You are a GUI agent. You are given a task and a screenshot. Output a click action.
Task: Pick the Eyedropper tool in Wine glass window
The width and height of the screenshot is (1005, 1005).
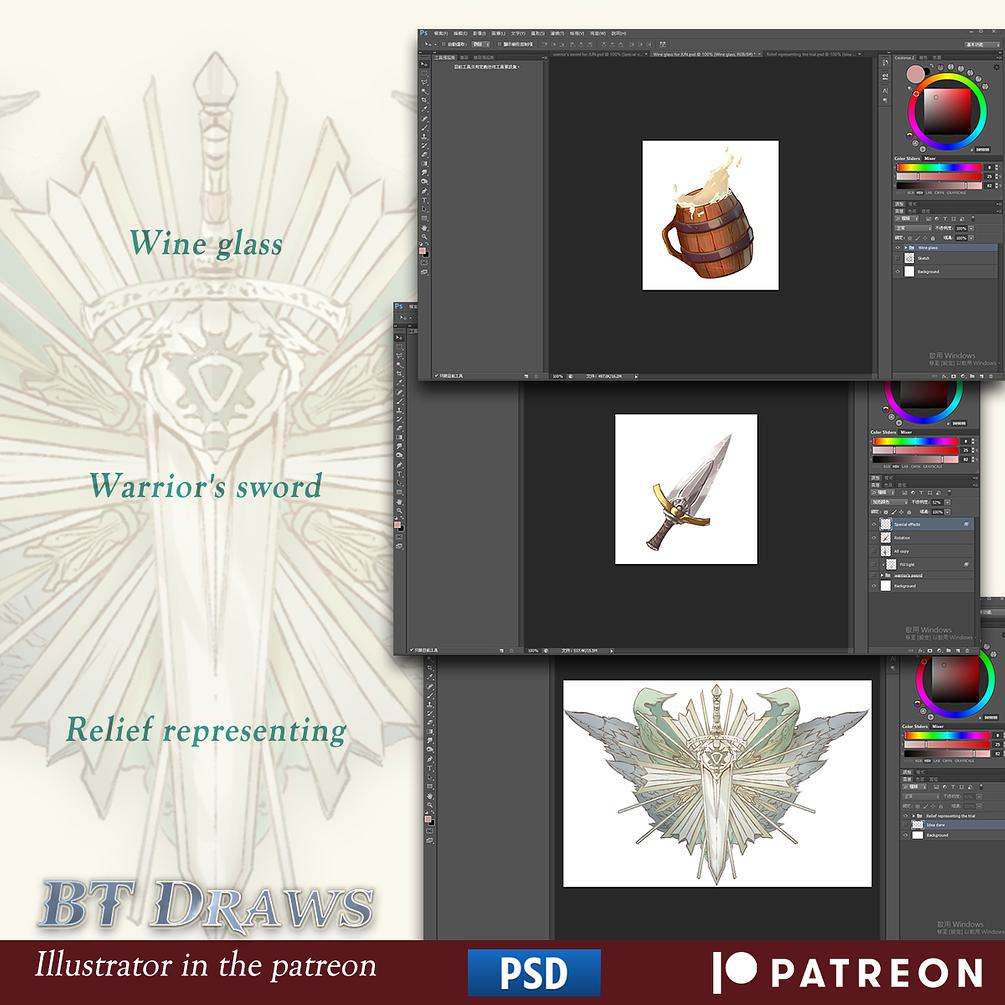(x=424, y=108)
